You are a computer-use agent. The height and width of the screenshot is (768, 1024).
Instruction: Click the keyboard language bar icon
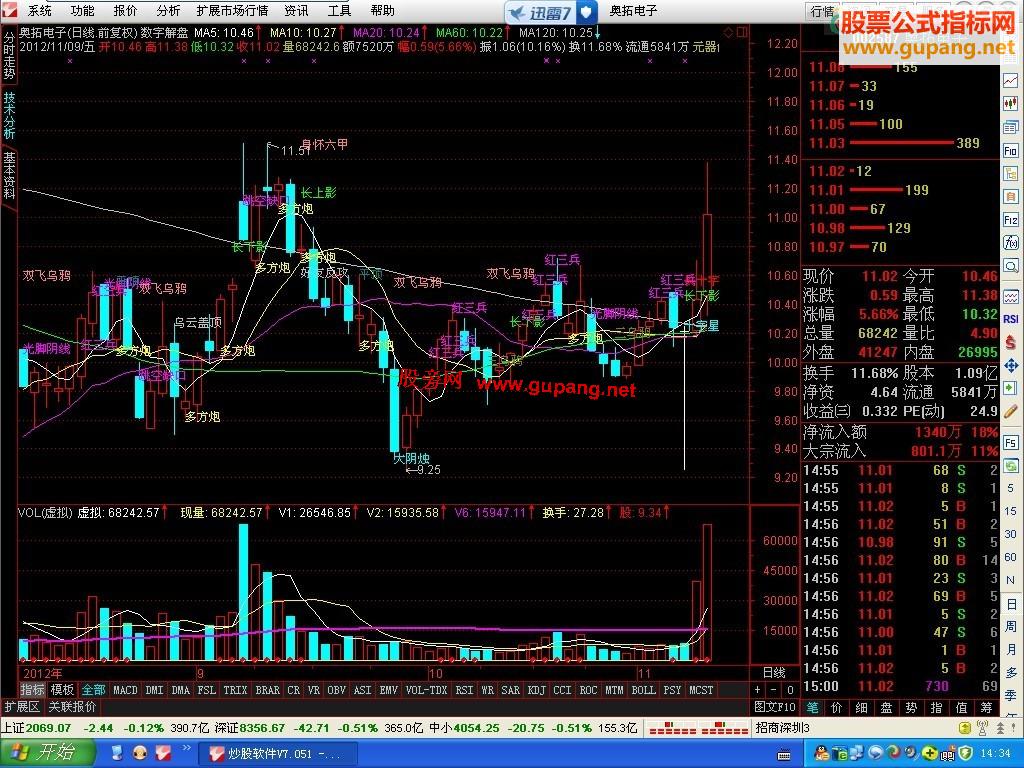pos(784,755)
